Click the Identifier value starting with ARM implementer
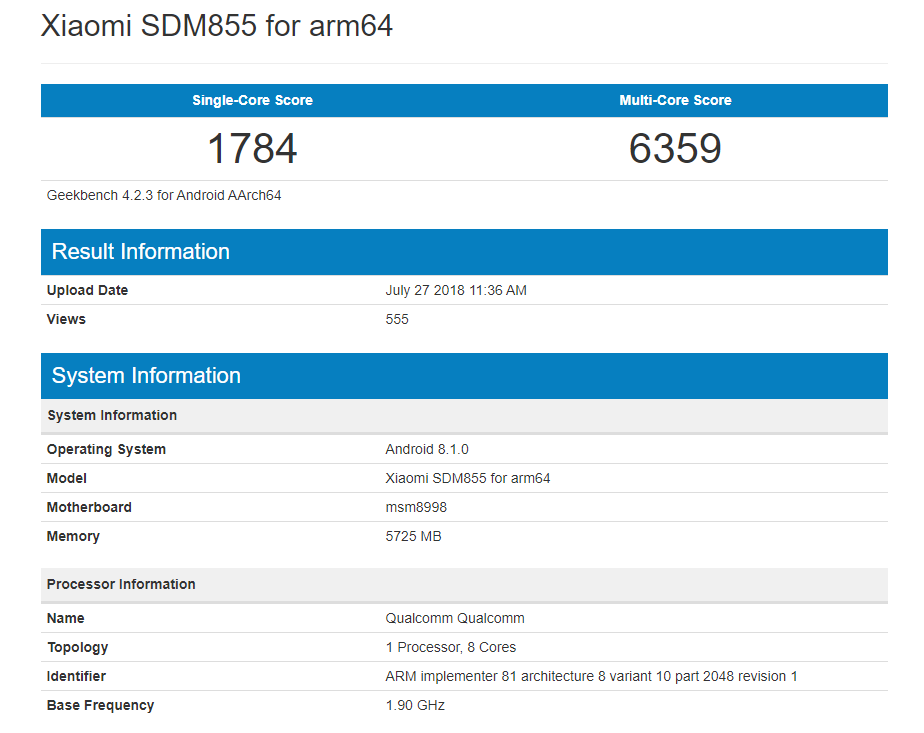 (x=588, y=676)
